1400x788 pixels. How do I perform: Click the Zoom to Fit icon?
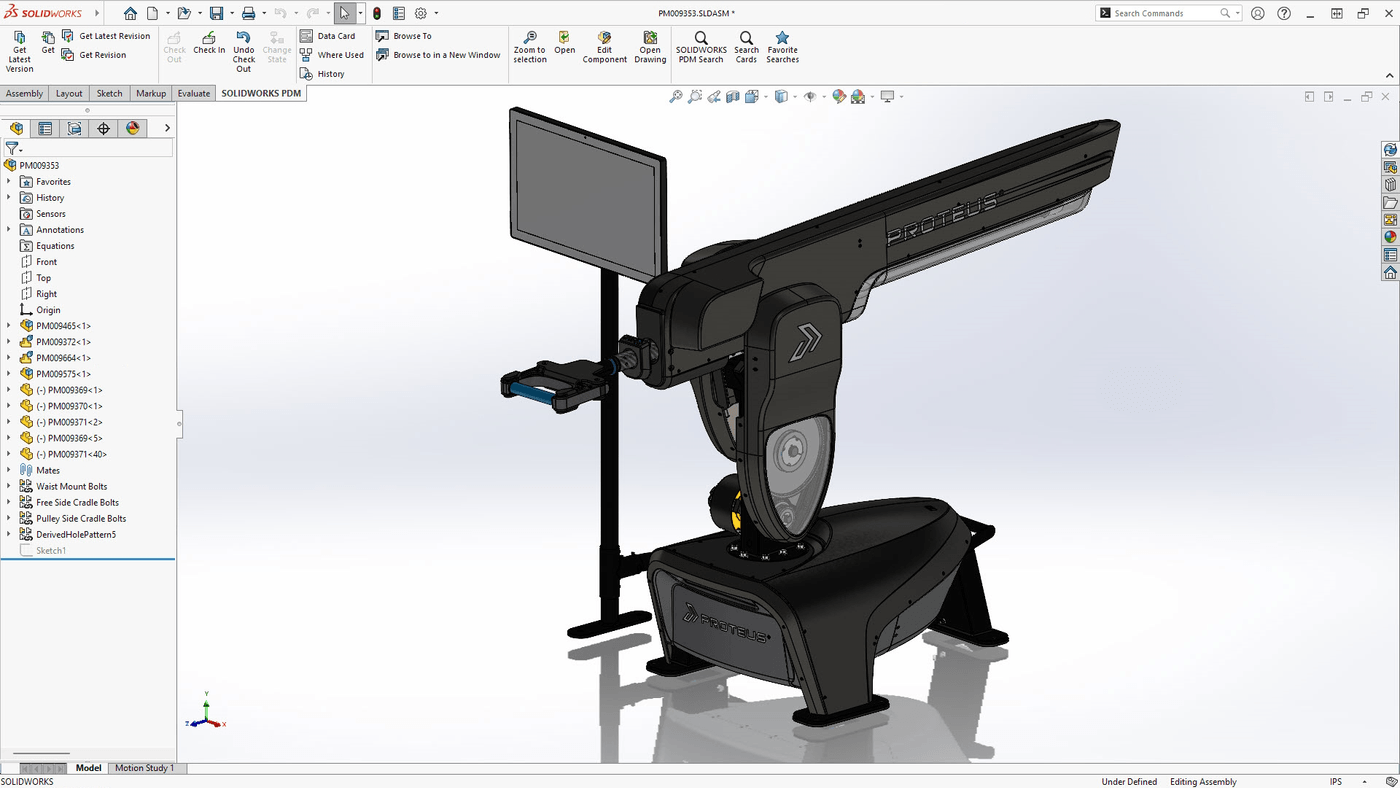coord(675,96)
